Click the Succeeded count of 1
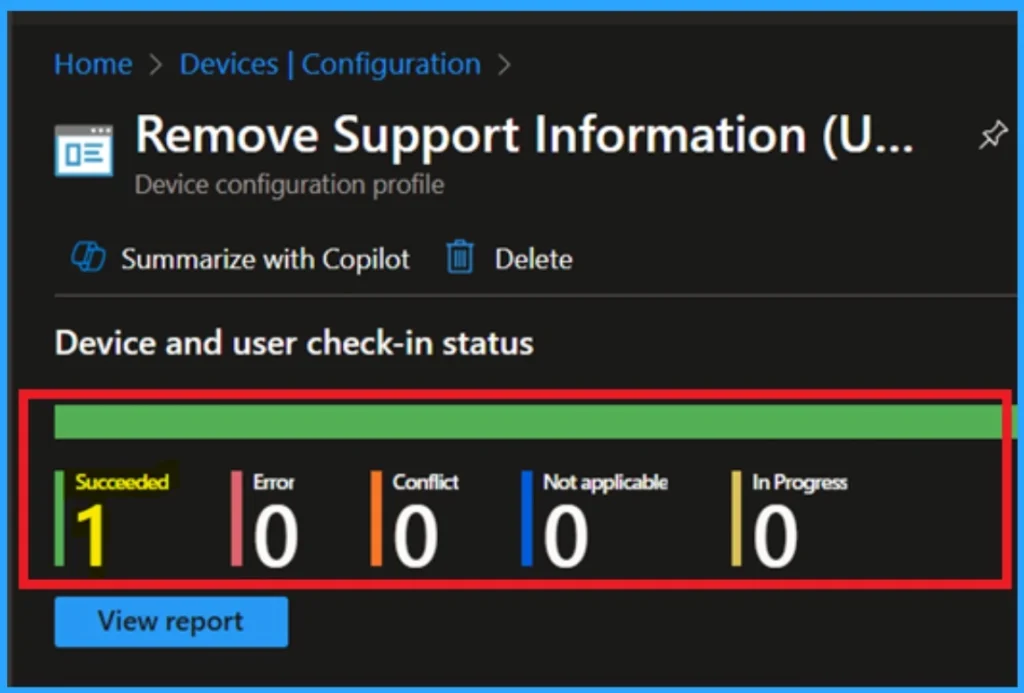The image size is (1024, 693). click(92, 531)
